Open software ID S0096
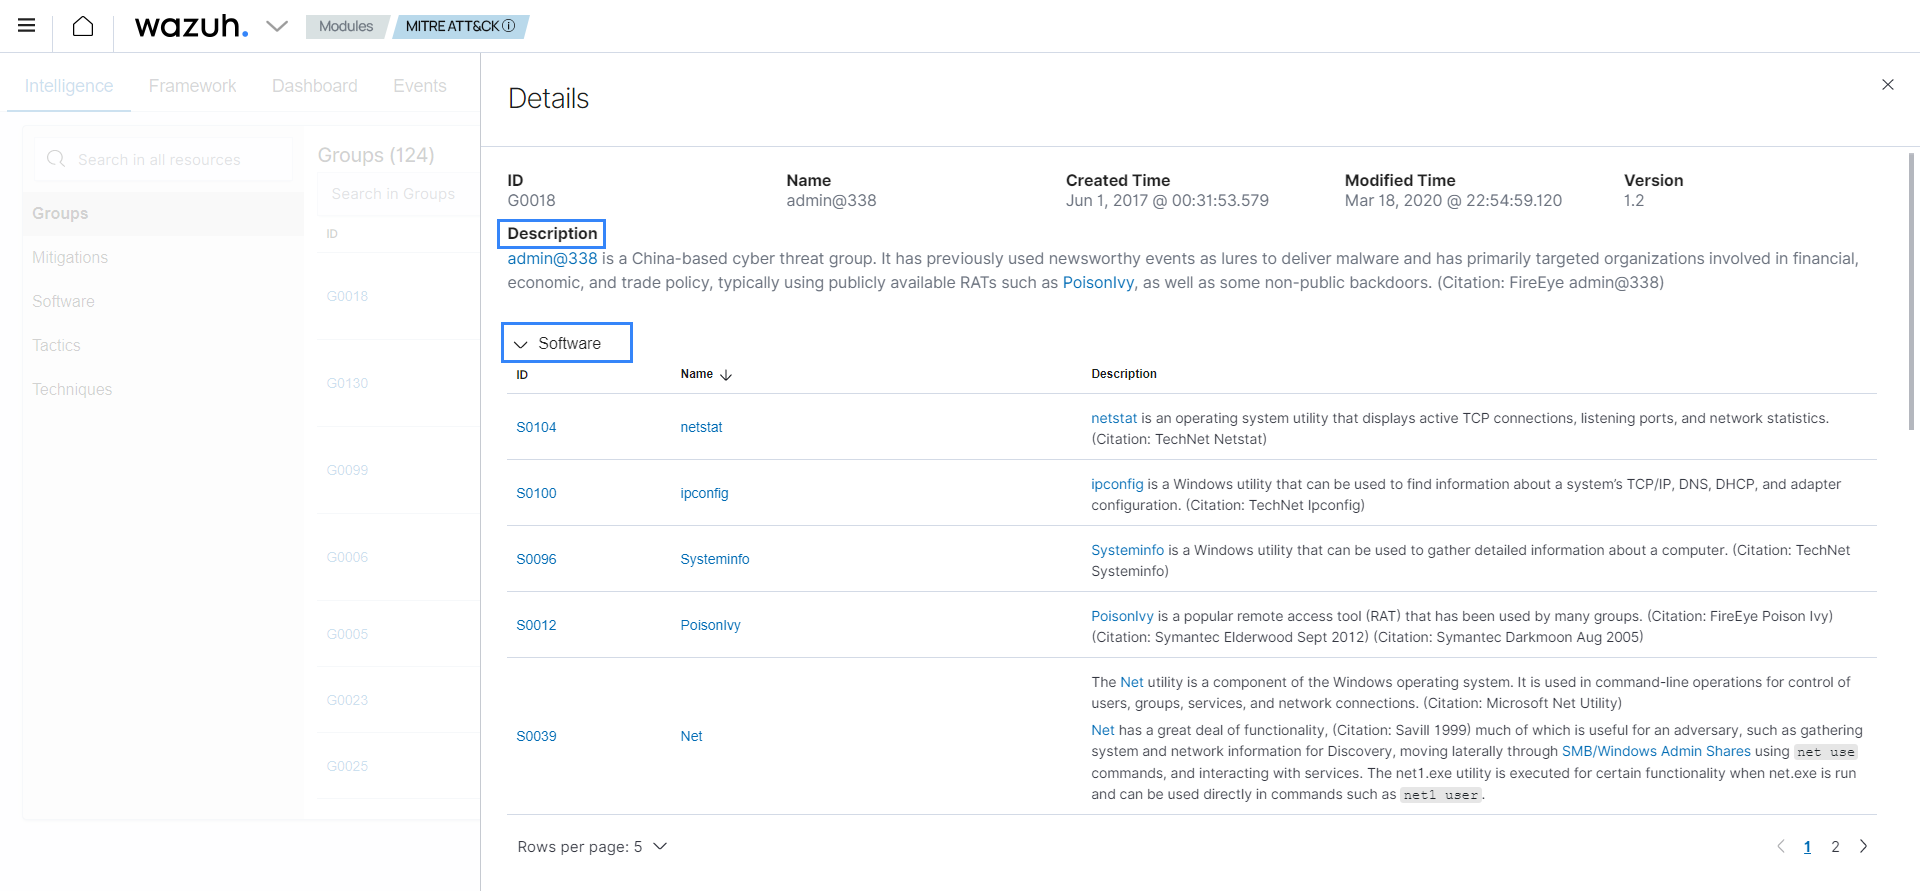This screenshot has width=1920, height=891. (536, 559)
